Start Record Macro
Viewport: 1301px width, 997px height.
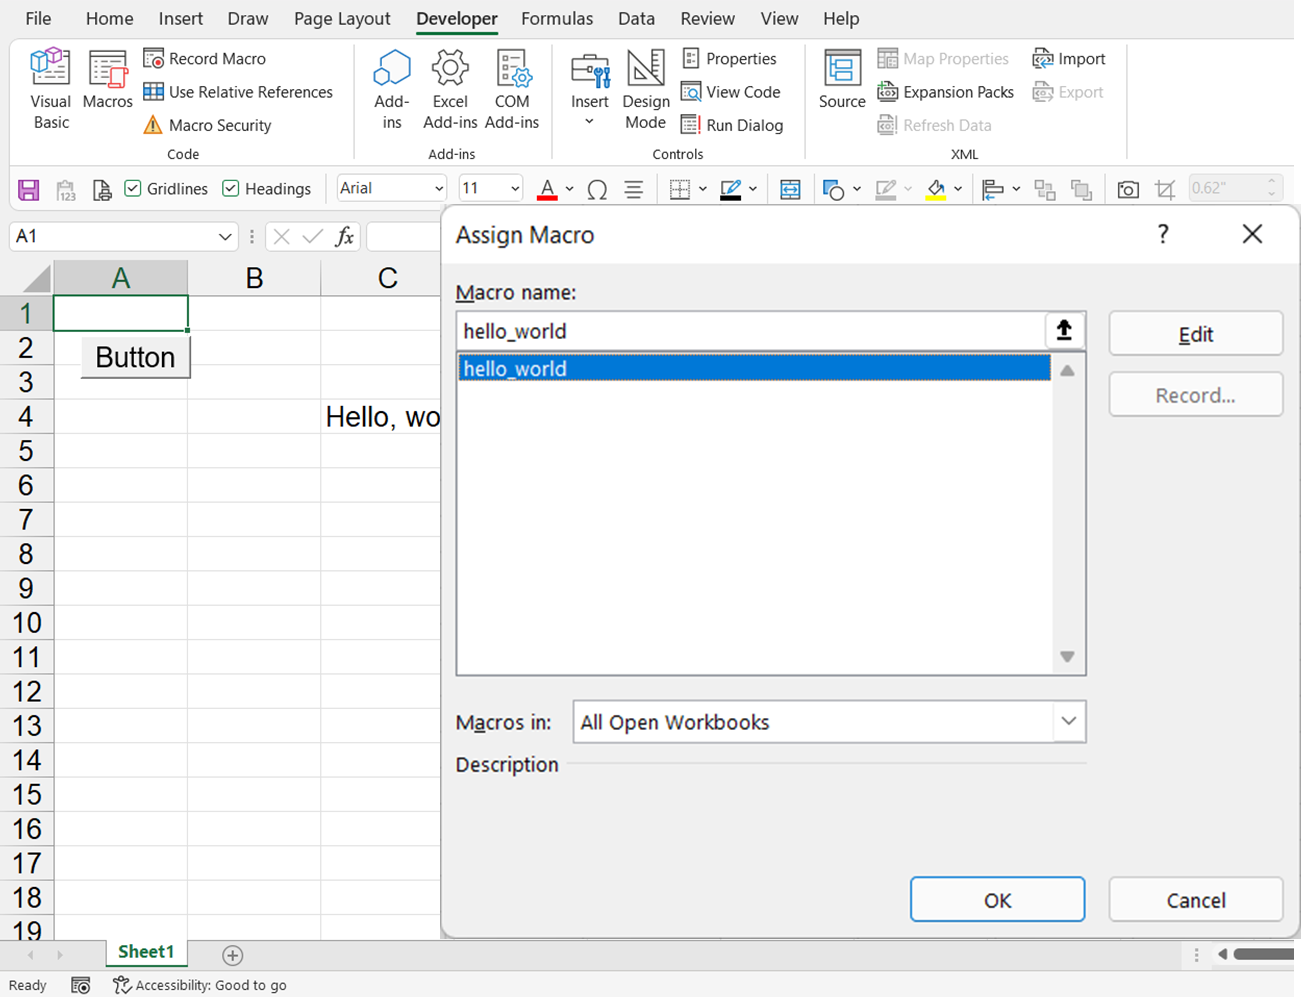click(205, 59)
